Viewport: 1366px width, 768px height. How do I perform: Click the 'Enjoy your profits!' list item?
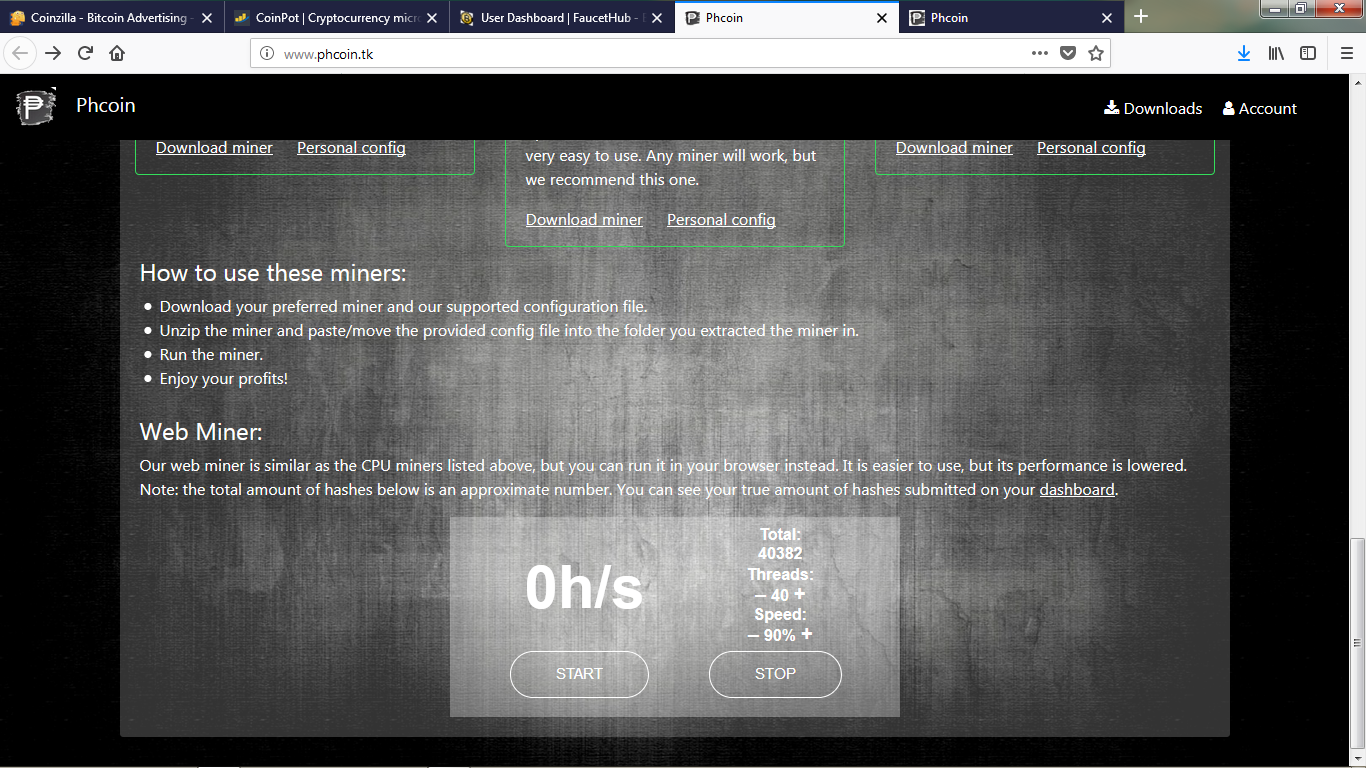point(224,379)
